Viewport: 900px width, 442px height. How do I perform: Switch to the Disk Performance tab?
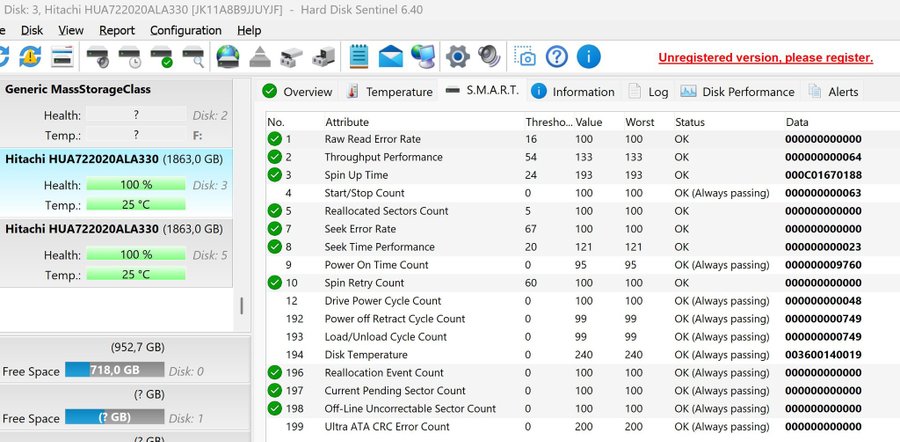[x=737, y=92]
